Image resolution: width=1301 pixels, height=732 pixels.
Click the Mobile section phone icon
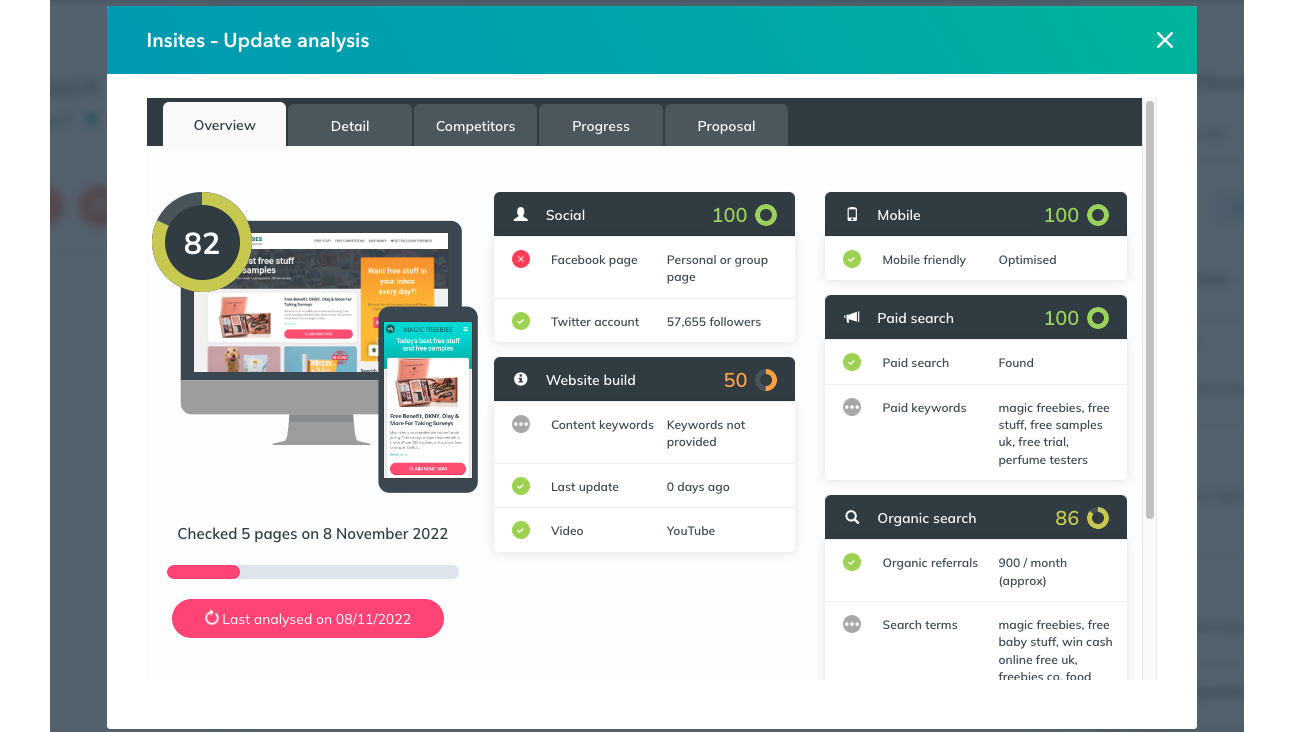[x=851, y=214]
